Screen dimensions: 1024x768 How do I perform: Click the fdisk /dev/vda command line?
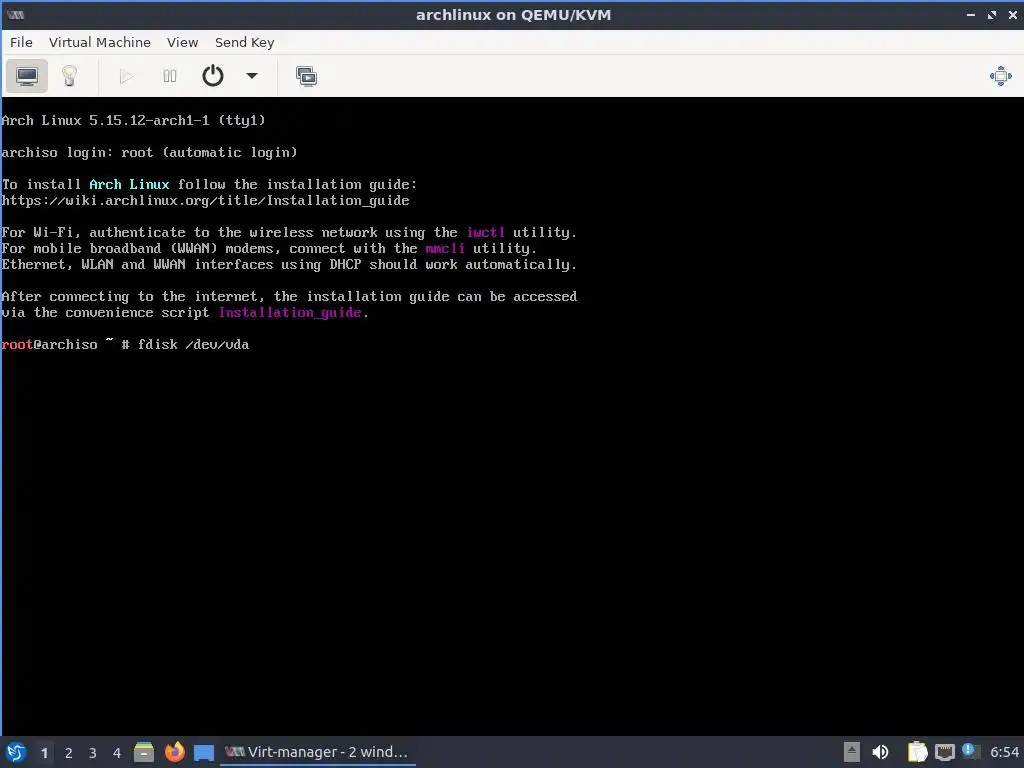(193, 344)
